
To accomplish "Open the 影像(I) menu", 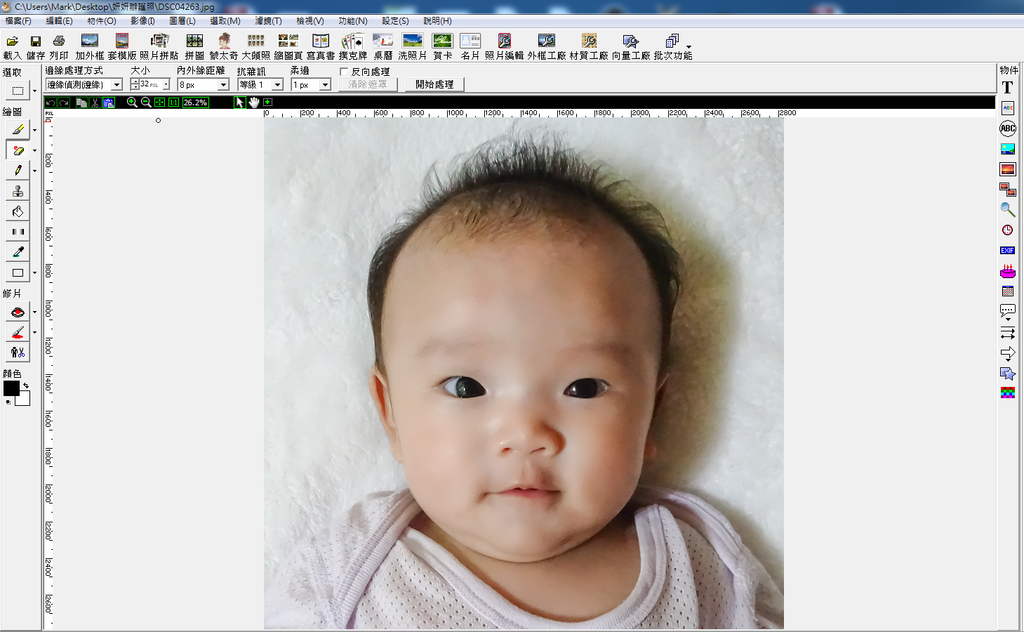I will pyautogui.click(x=142, y=21).
